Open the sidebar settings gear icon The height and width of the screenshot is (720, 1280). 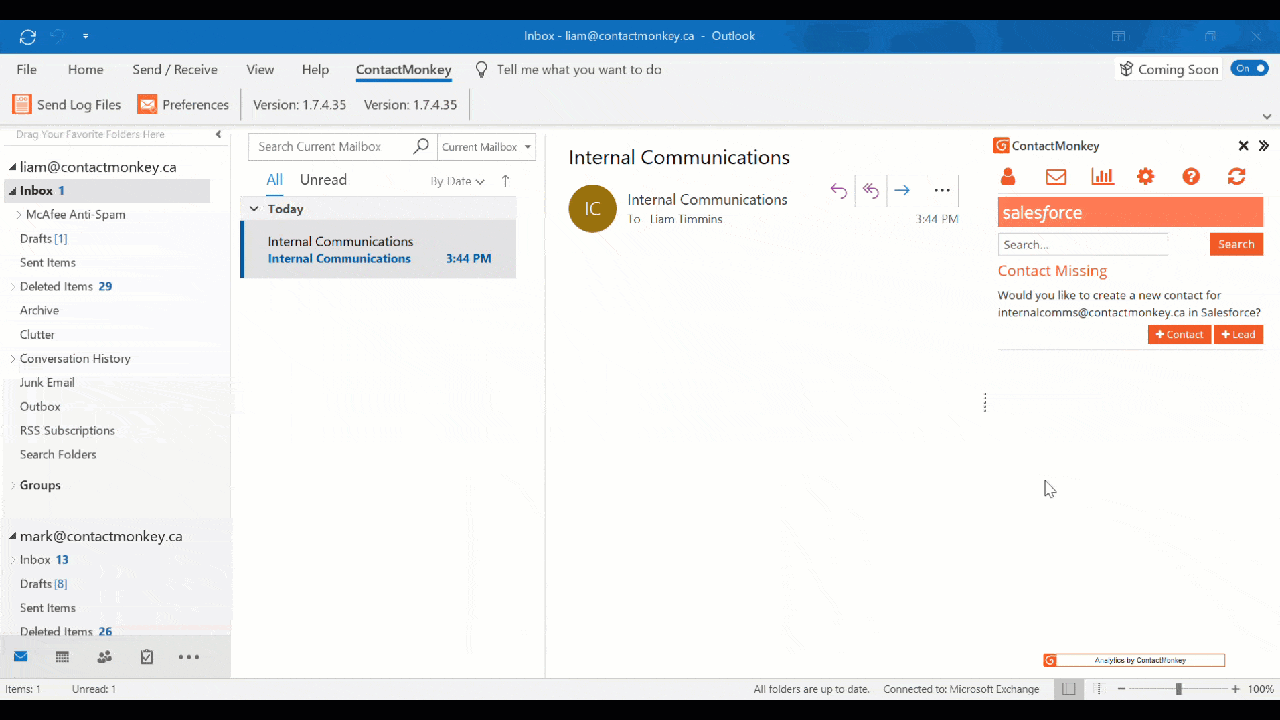click(1146, 177)
